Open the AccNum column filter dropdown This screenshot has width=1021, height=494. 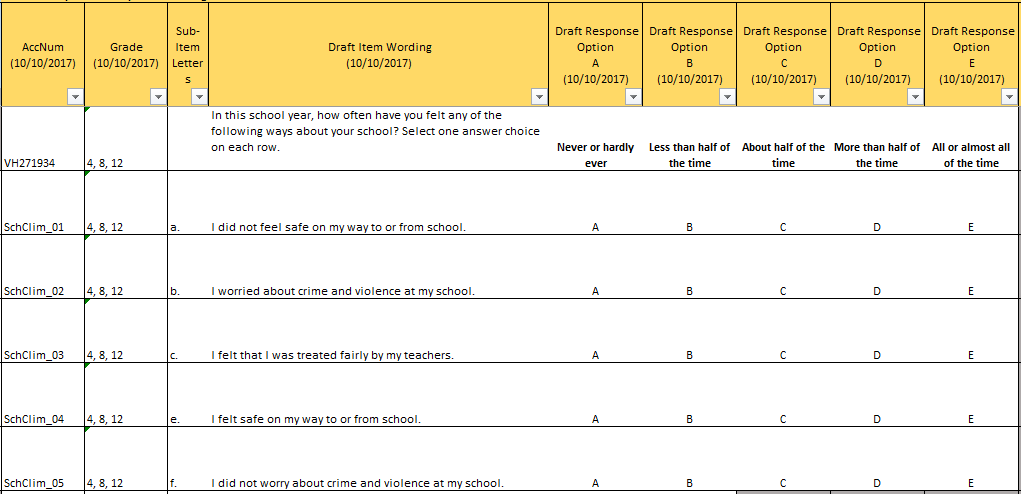click(x=76, y=97)
